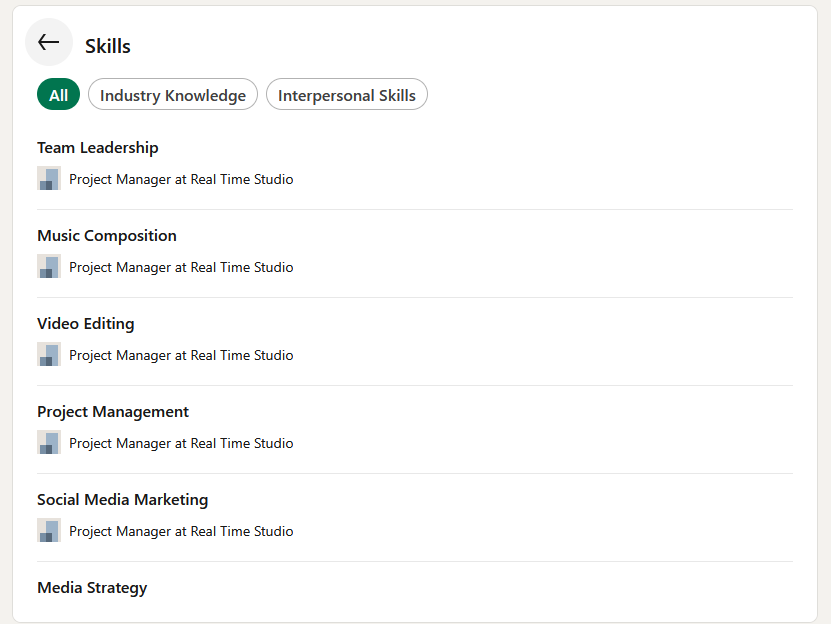Open Project Manager role under Project Management
This screenshot has height=624, width=831.
(x=181, y=443)
